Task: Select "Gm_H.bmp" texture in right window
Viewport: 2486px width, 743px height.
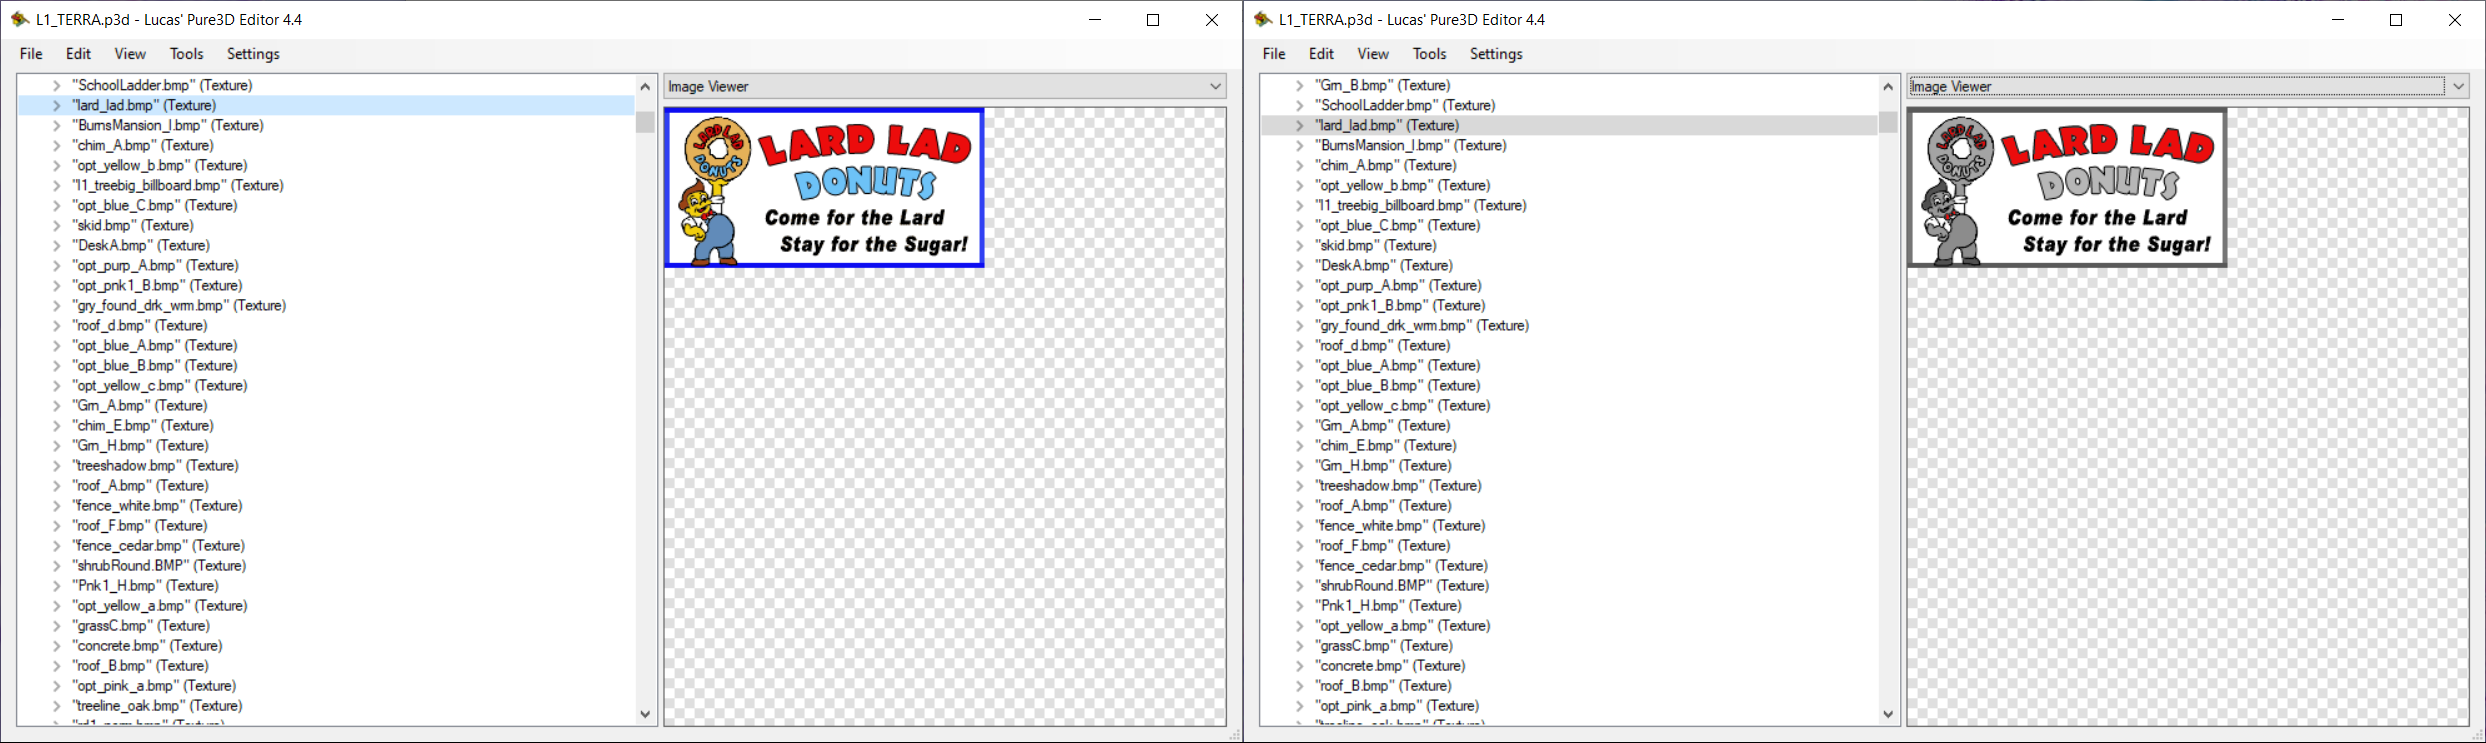Action: (x=1384, y=465)
